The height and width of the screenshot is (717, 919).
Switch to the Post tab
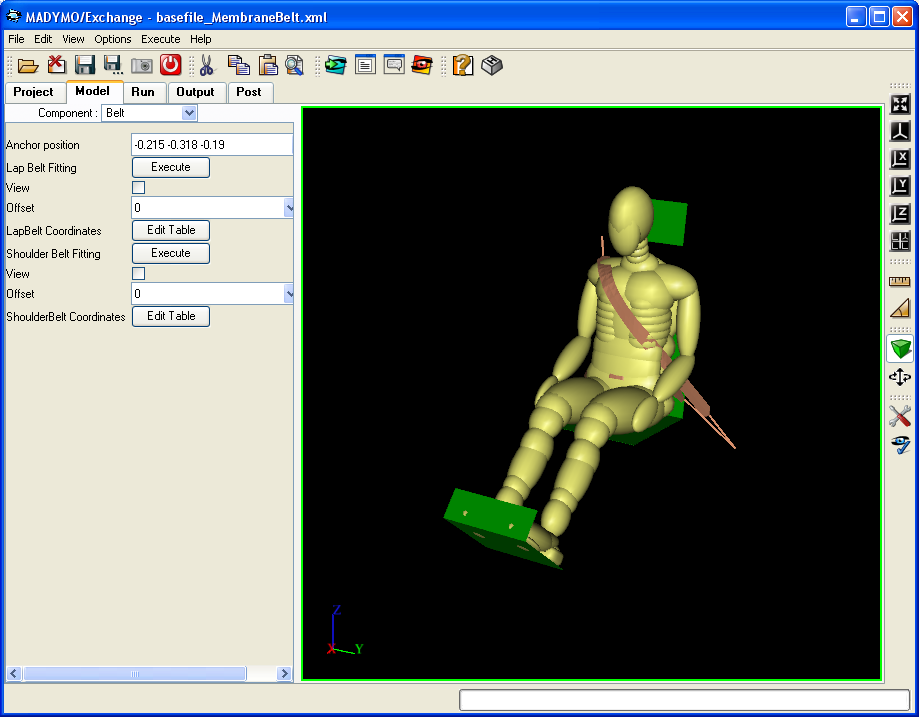249,92
